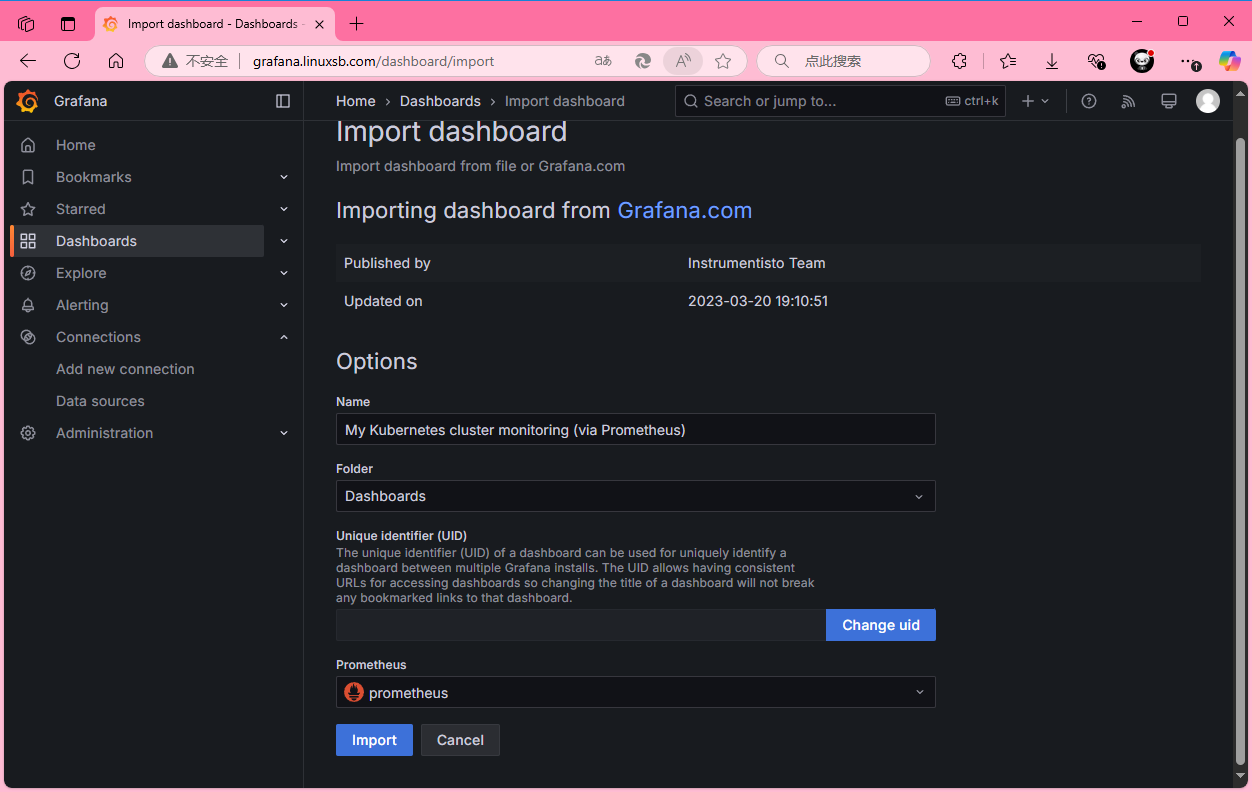Image resolution: width=1252 pixels, height=792 pixels.
Task: Click the insecure site warning icon
Action: (170, 61)
